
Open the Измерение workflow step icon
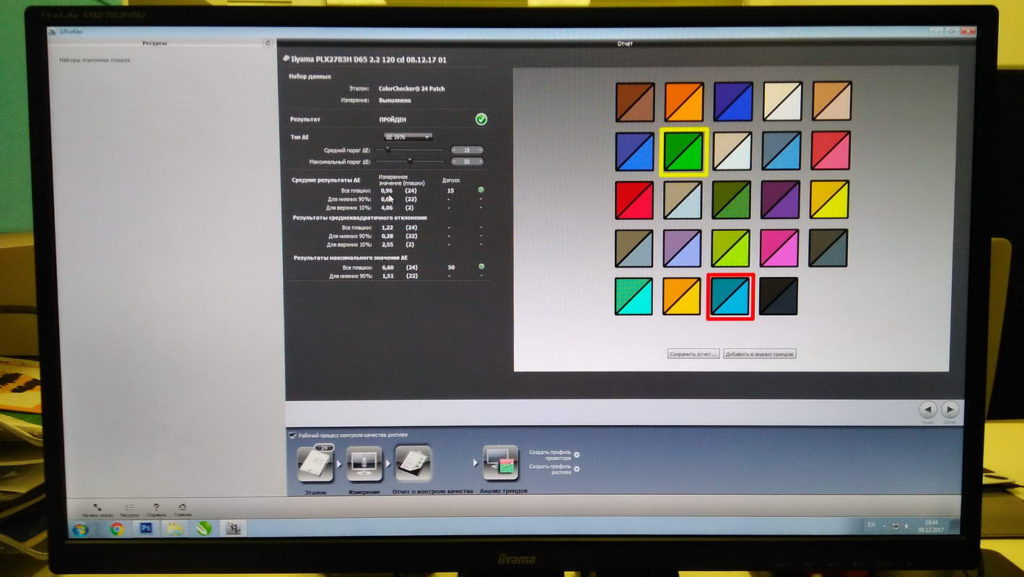(x=364, y=464)
